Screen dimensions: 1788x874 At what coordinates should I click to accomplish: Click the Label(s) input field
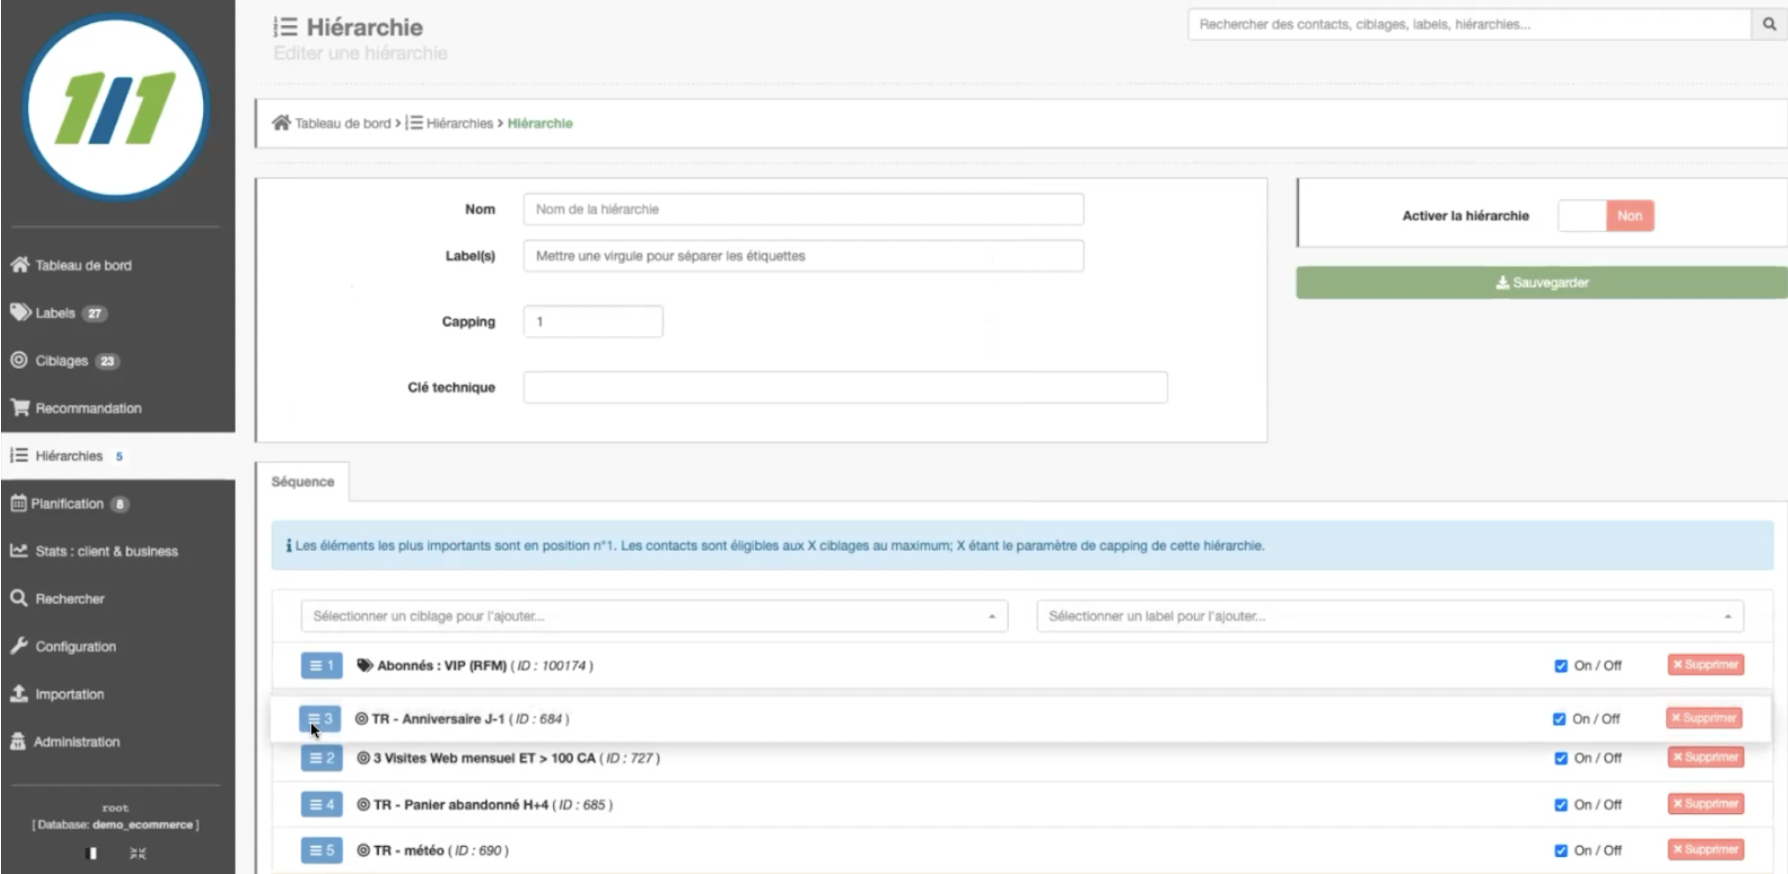pos(803,256)
